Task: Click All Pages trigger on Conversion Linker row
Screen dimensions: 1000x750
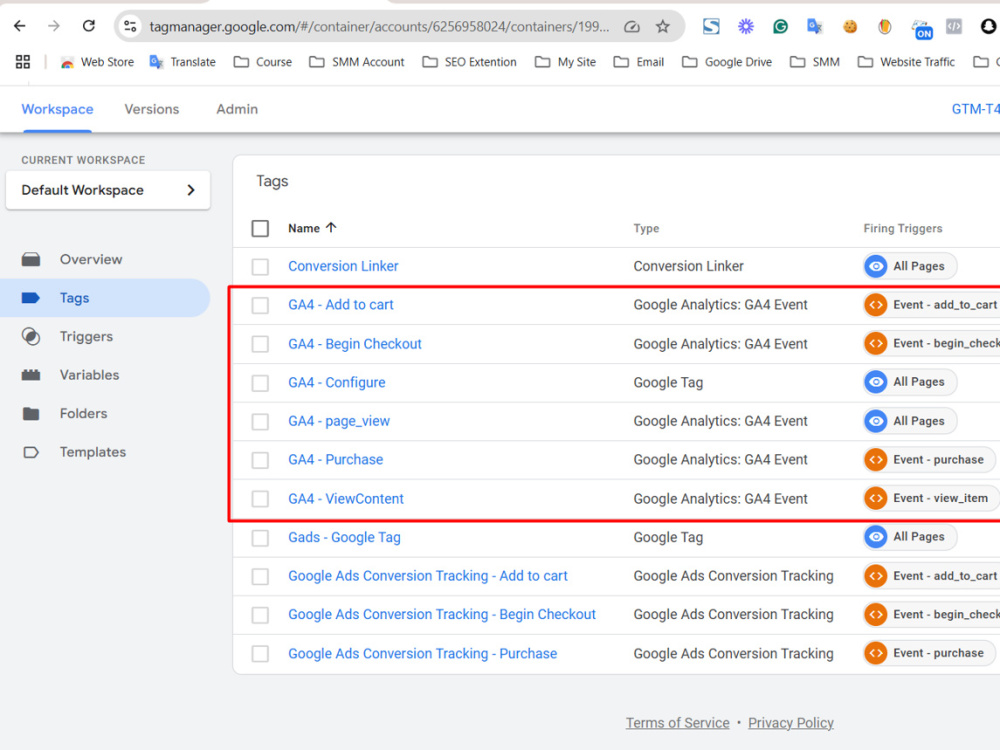Action: (910, 266)
